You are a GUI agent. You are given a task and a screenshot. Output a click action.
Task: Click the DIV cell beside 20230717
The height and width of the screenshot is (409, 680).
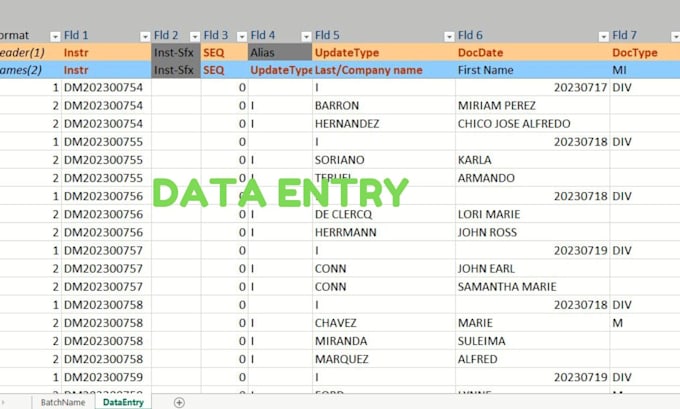click(x=645, y=87)
